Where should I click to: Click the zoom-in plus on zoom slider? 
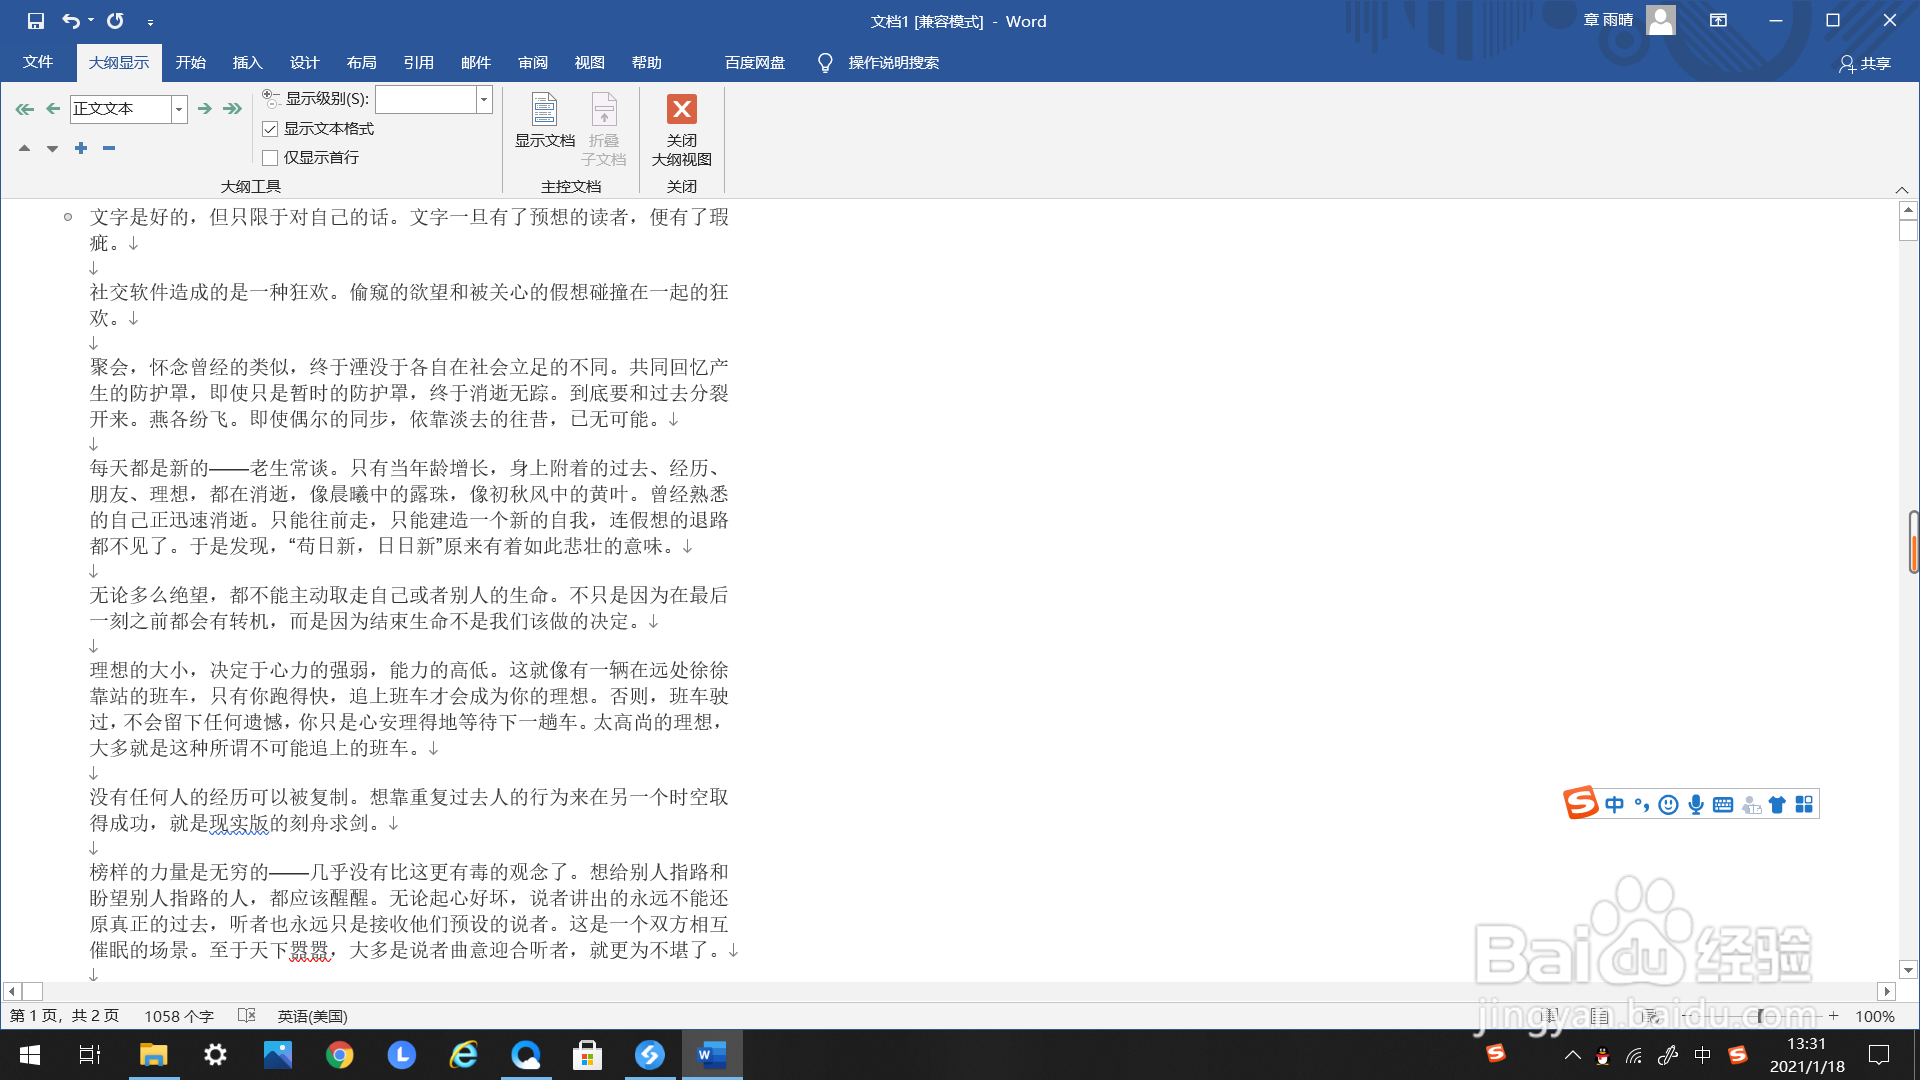pos(1833,1016)
